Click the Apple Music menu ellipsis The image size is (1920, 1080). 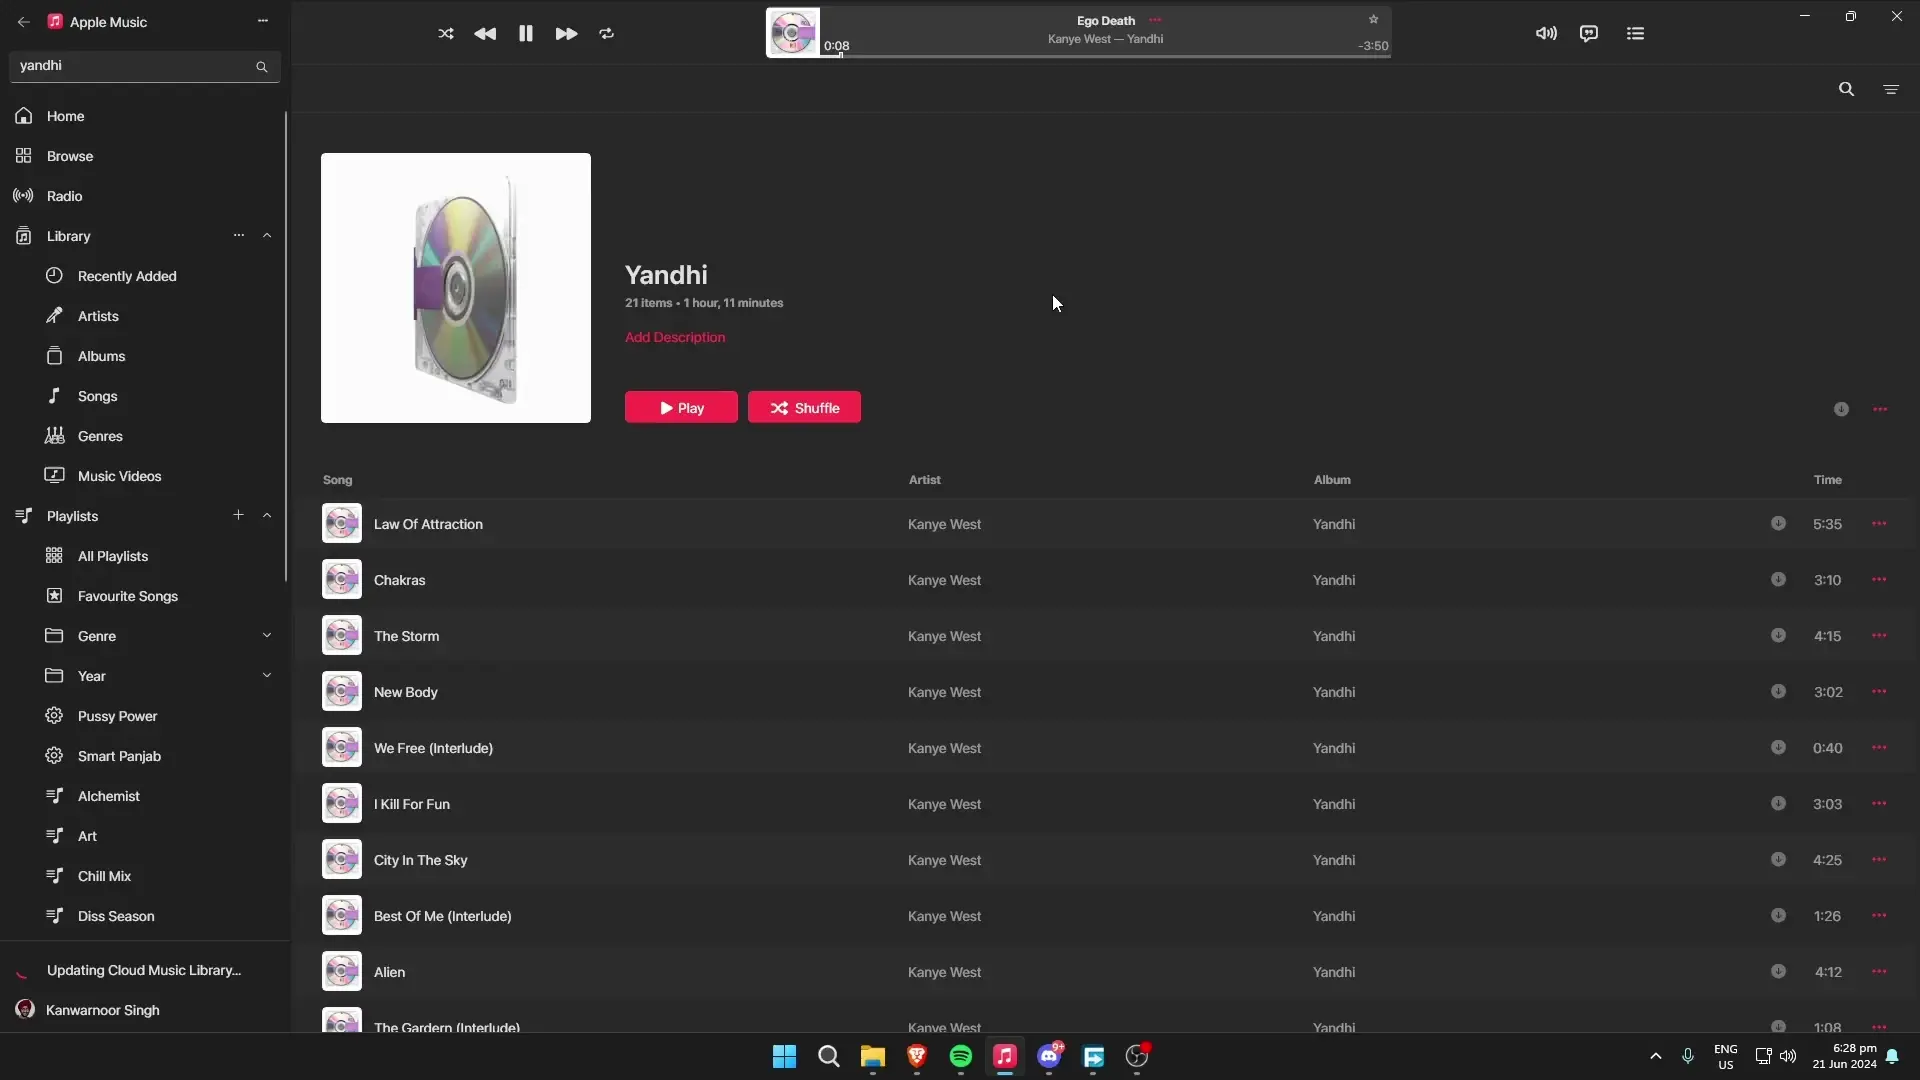point(263,20)
